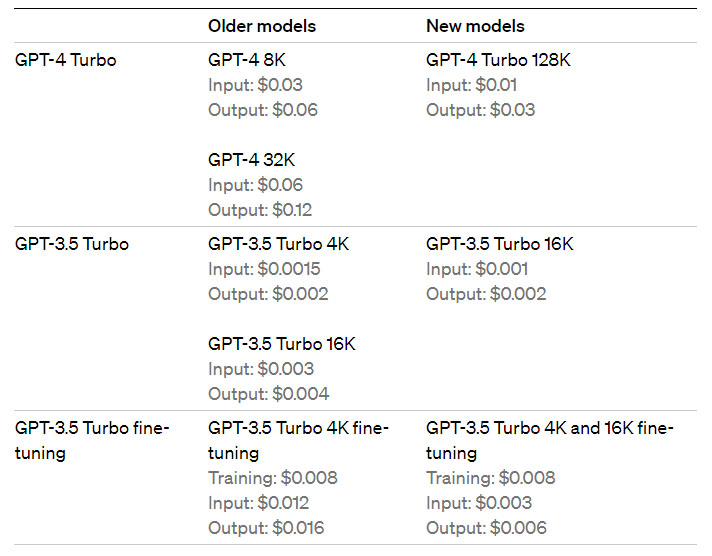Select the "GPT-4 Turbo" row label
The height and width of the screenshot is (556, 712).
pos(65,60)
